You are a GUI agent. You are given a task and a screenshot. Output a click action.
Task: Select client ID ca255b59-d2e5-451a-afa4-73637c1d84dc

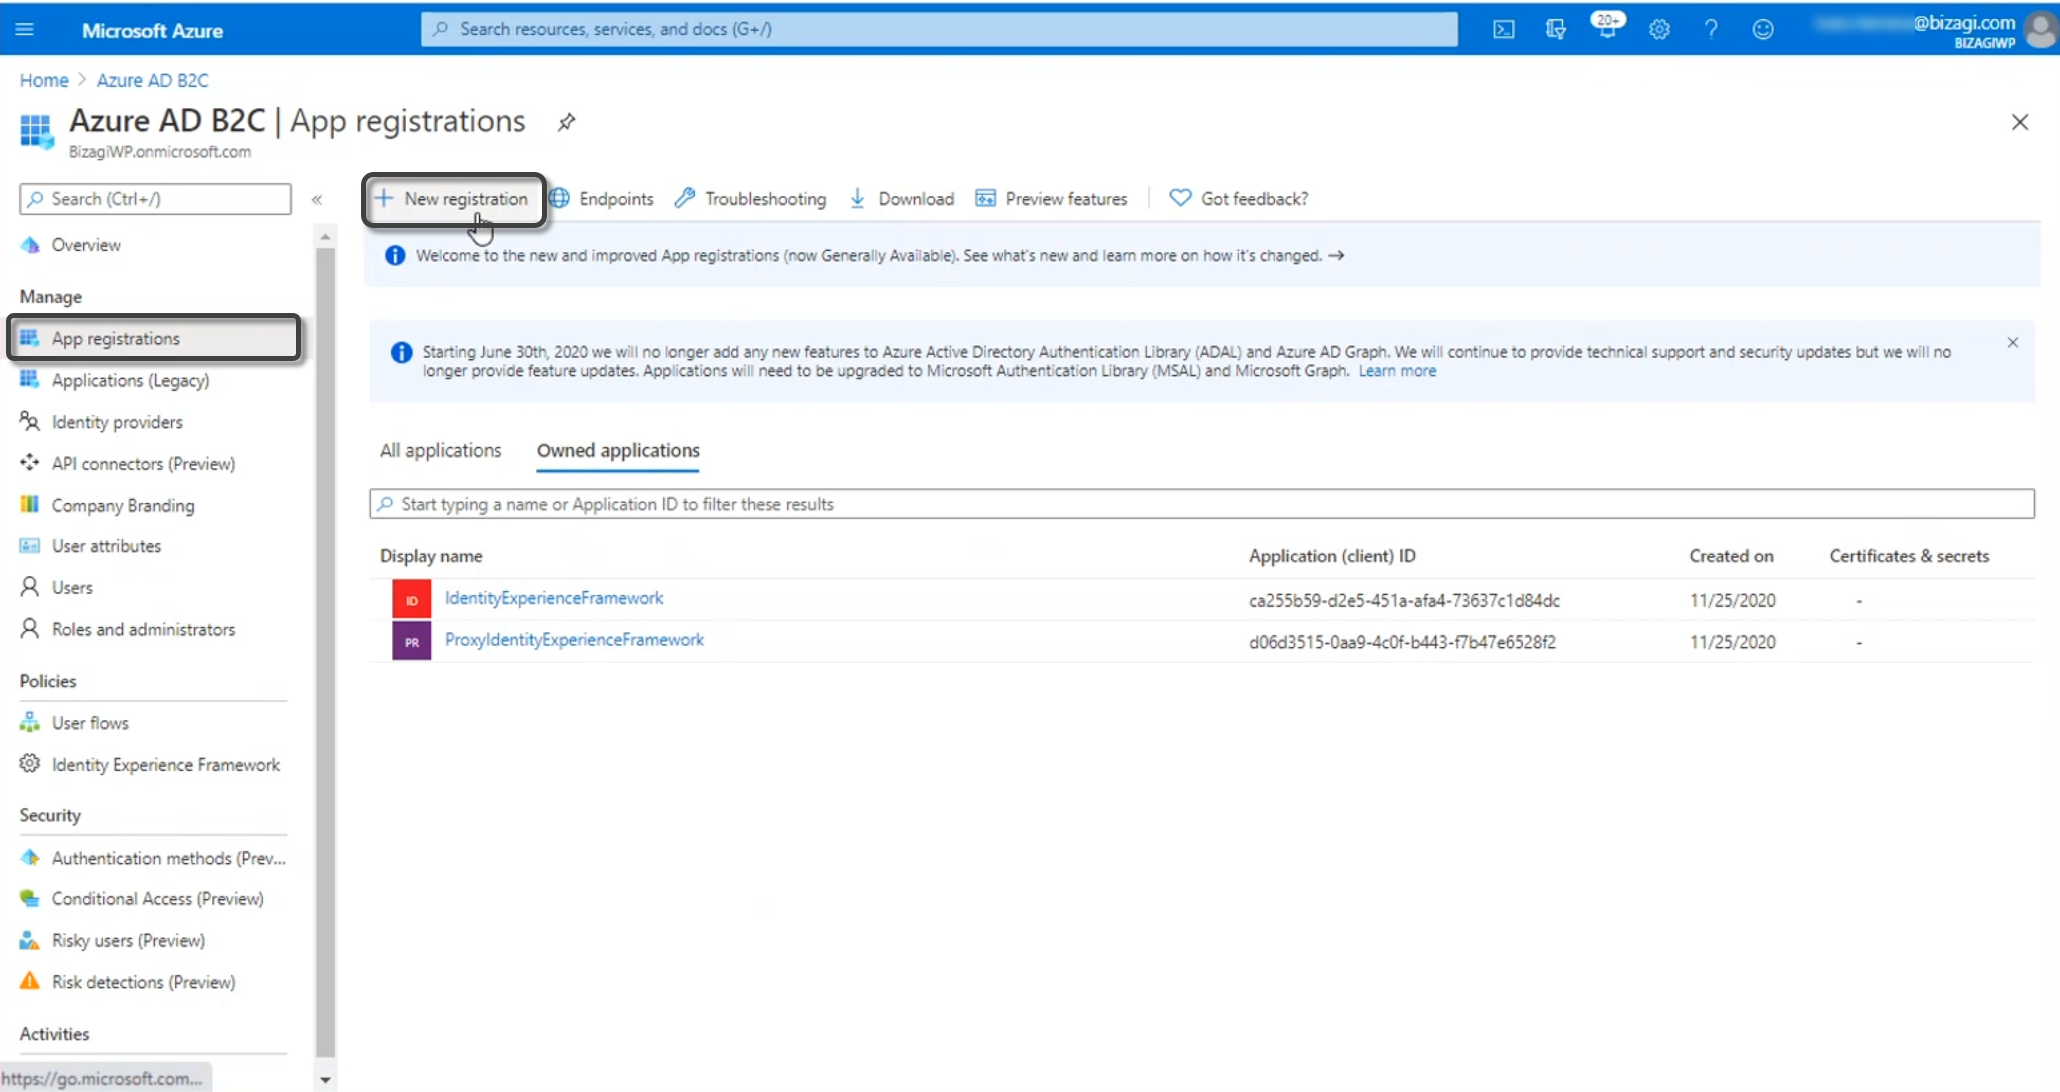tap(1404, 601)
